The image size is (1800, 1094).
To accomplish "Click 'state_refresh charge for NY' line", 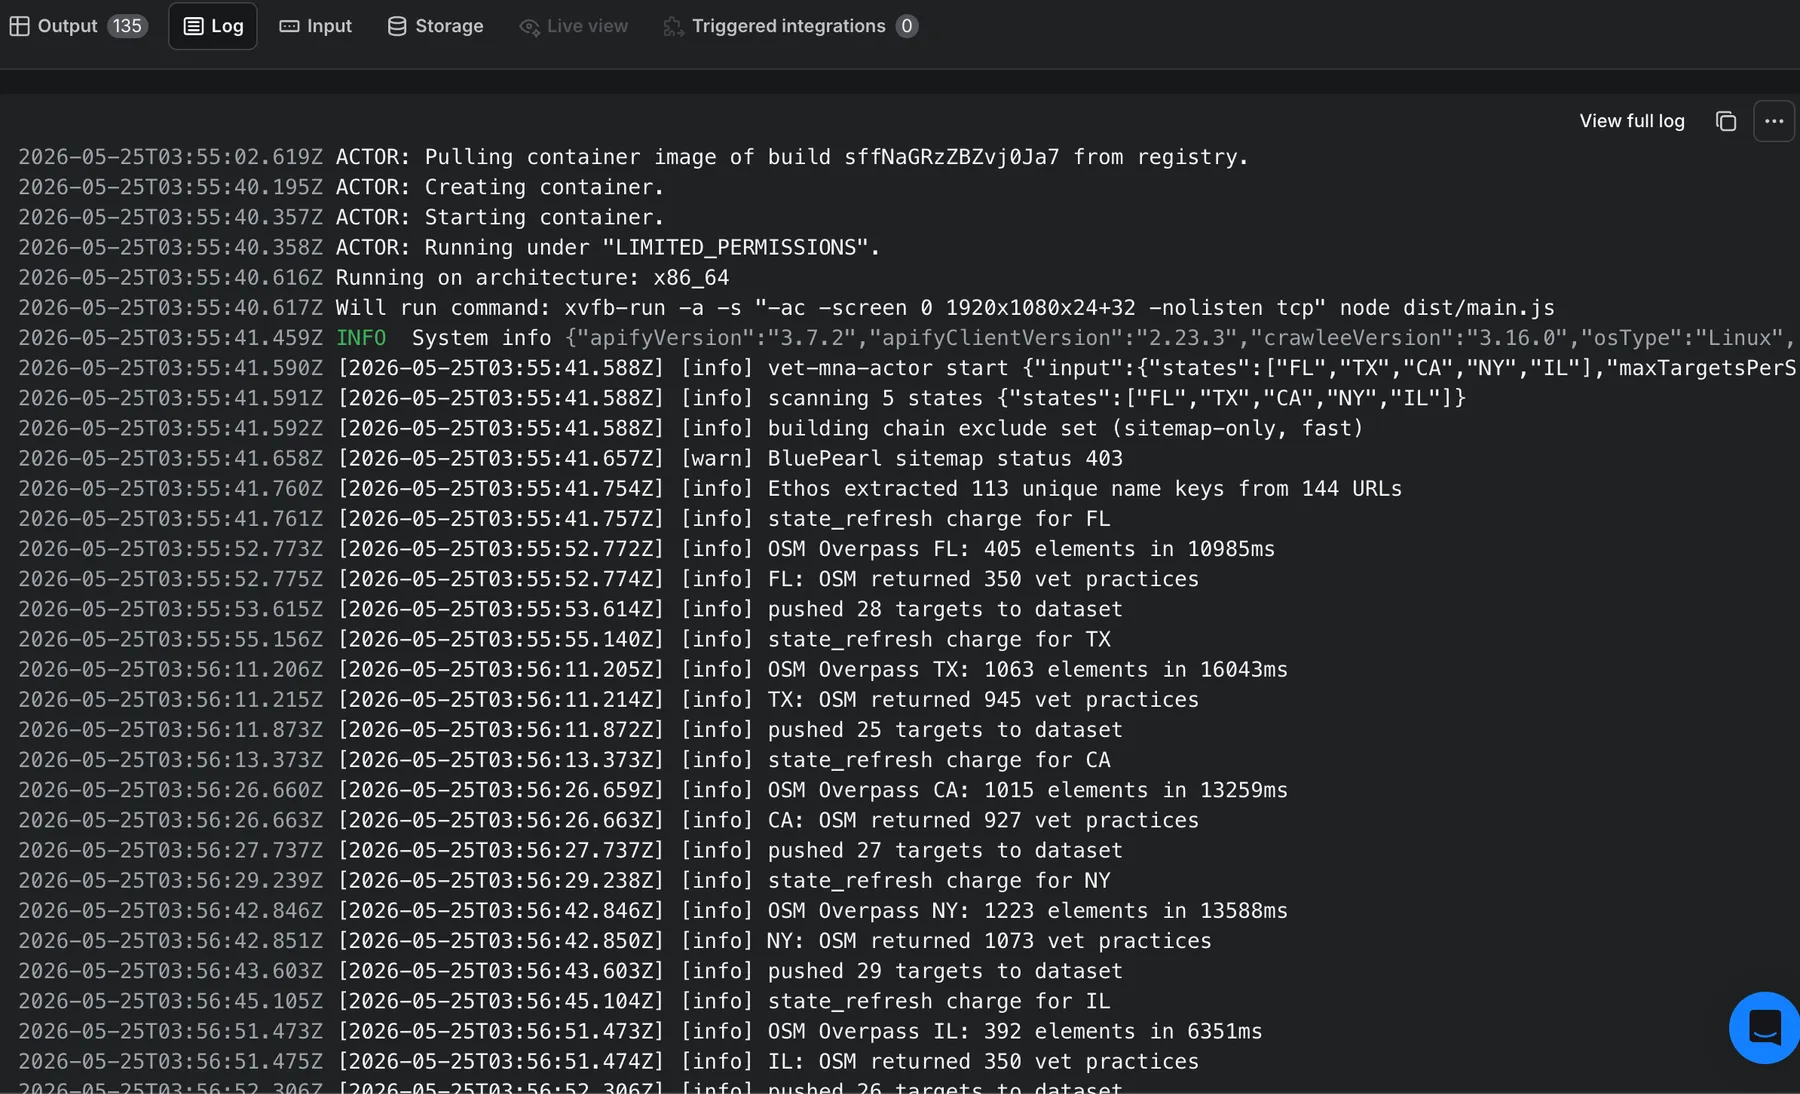I will (x=564, y=880).
